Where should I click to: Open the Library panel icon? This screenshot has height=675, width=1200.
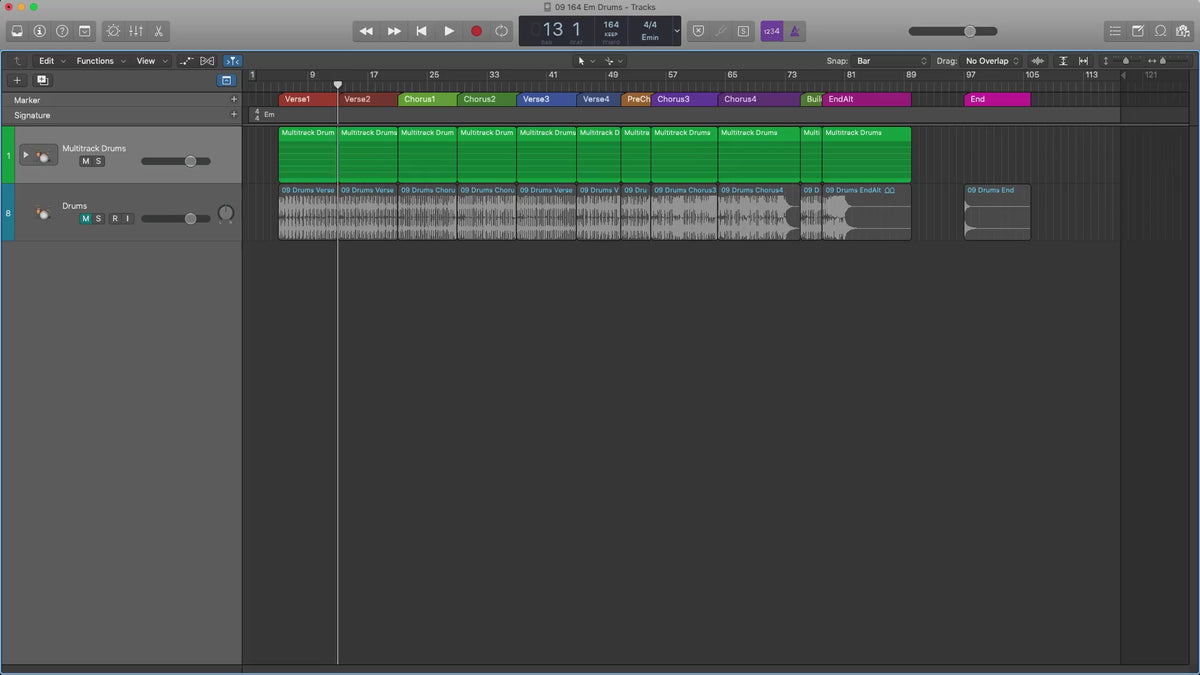point(18,31)
